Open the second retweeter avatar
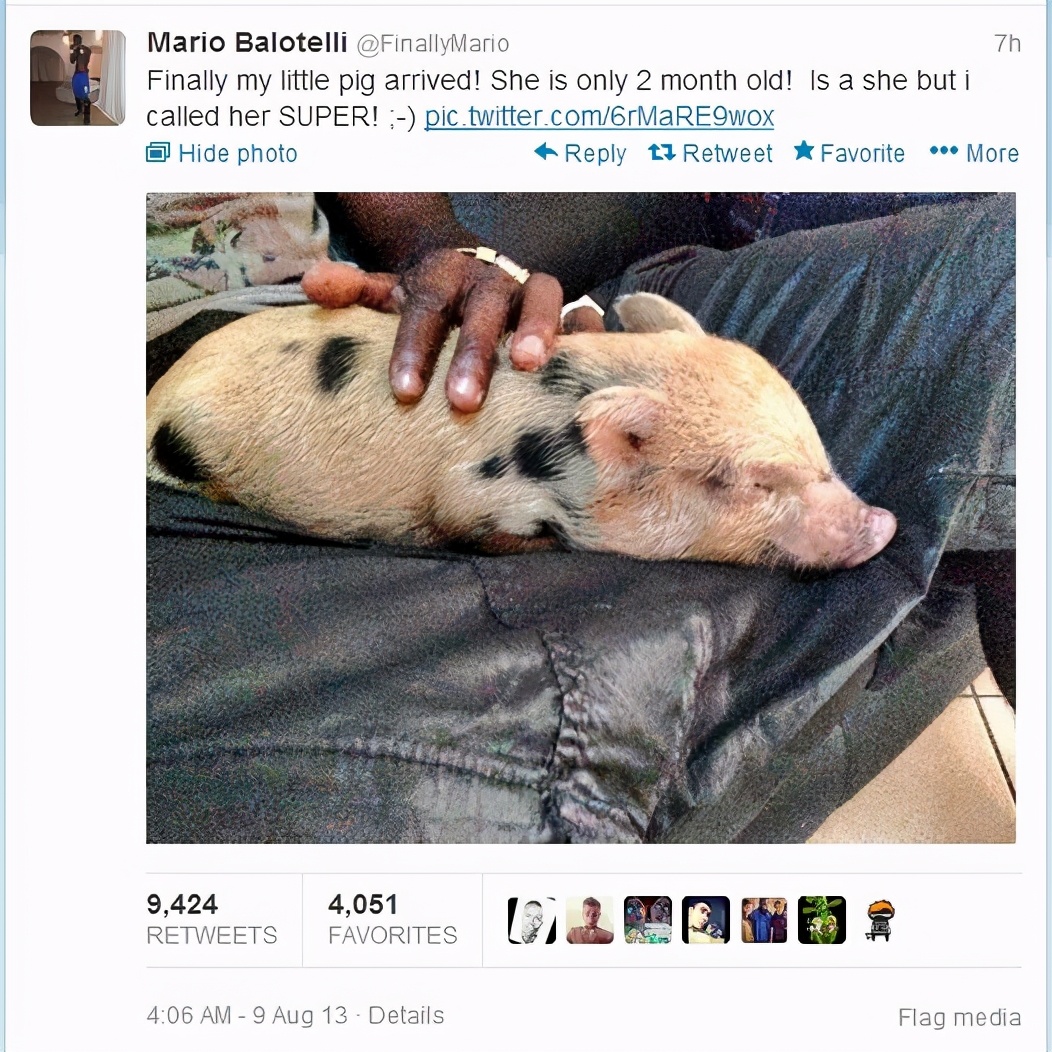Viewport: 1052px width, 1052px height. click(590, 920)
